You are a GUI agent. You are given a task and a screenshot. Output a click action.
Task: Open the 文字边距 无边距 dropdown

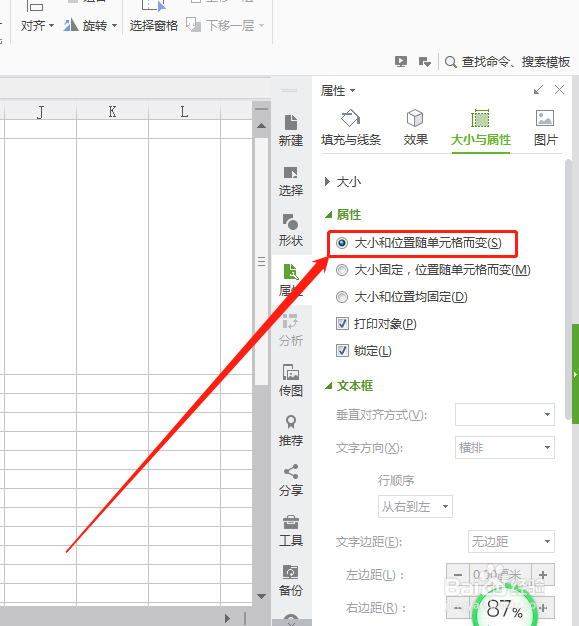click(x=511, y=541)
